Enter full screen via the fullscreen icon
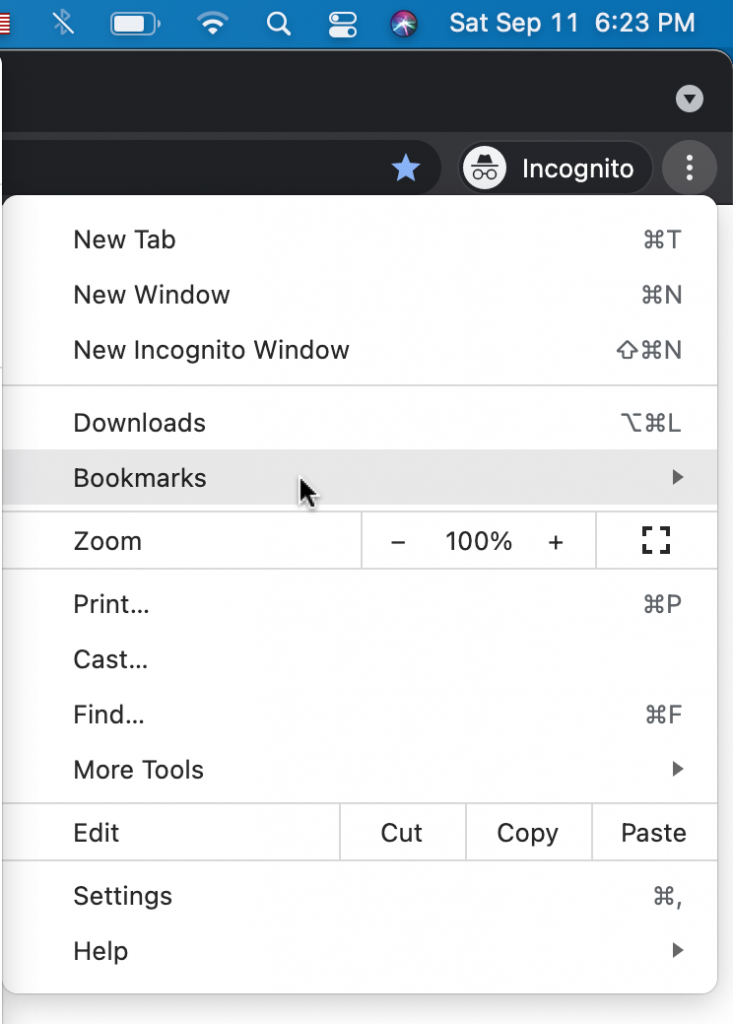The width and height of the screenshot is (733, 1024). click(656, 540)
